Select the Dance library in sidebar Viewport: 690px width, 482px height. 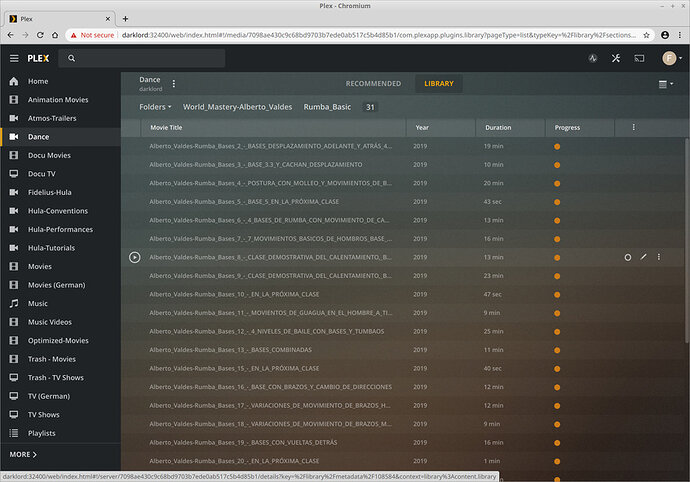click(60, 136)
